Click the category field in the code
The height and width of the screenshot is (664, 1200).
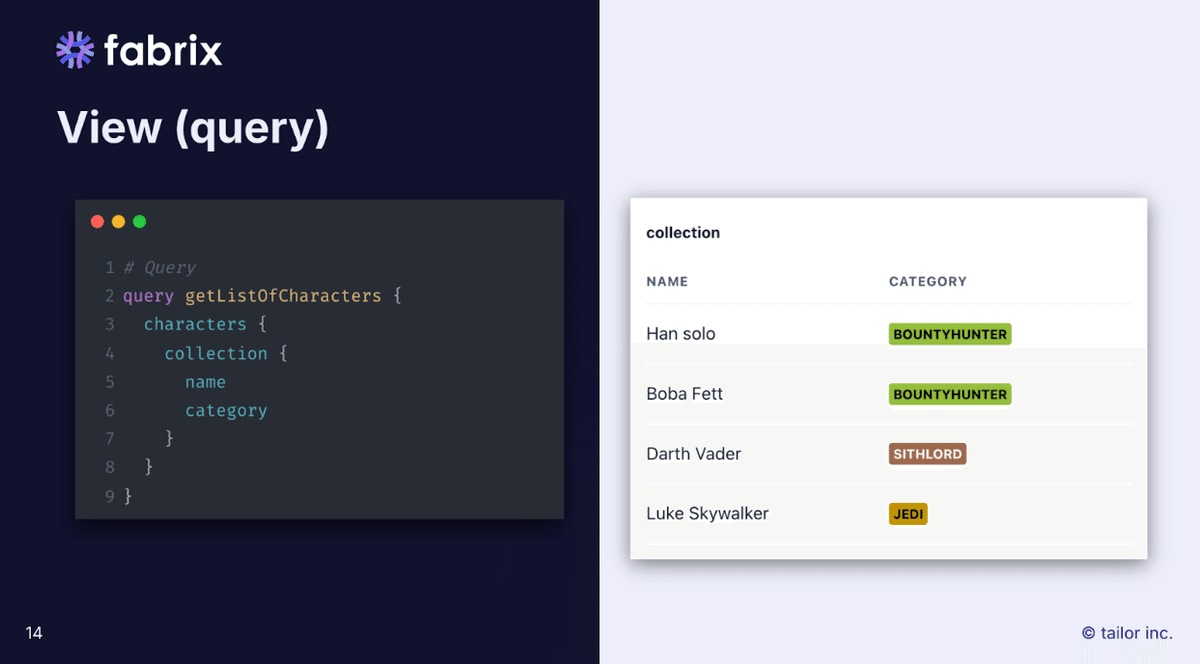pos(226,410)
